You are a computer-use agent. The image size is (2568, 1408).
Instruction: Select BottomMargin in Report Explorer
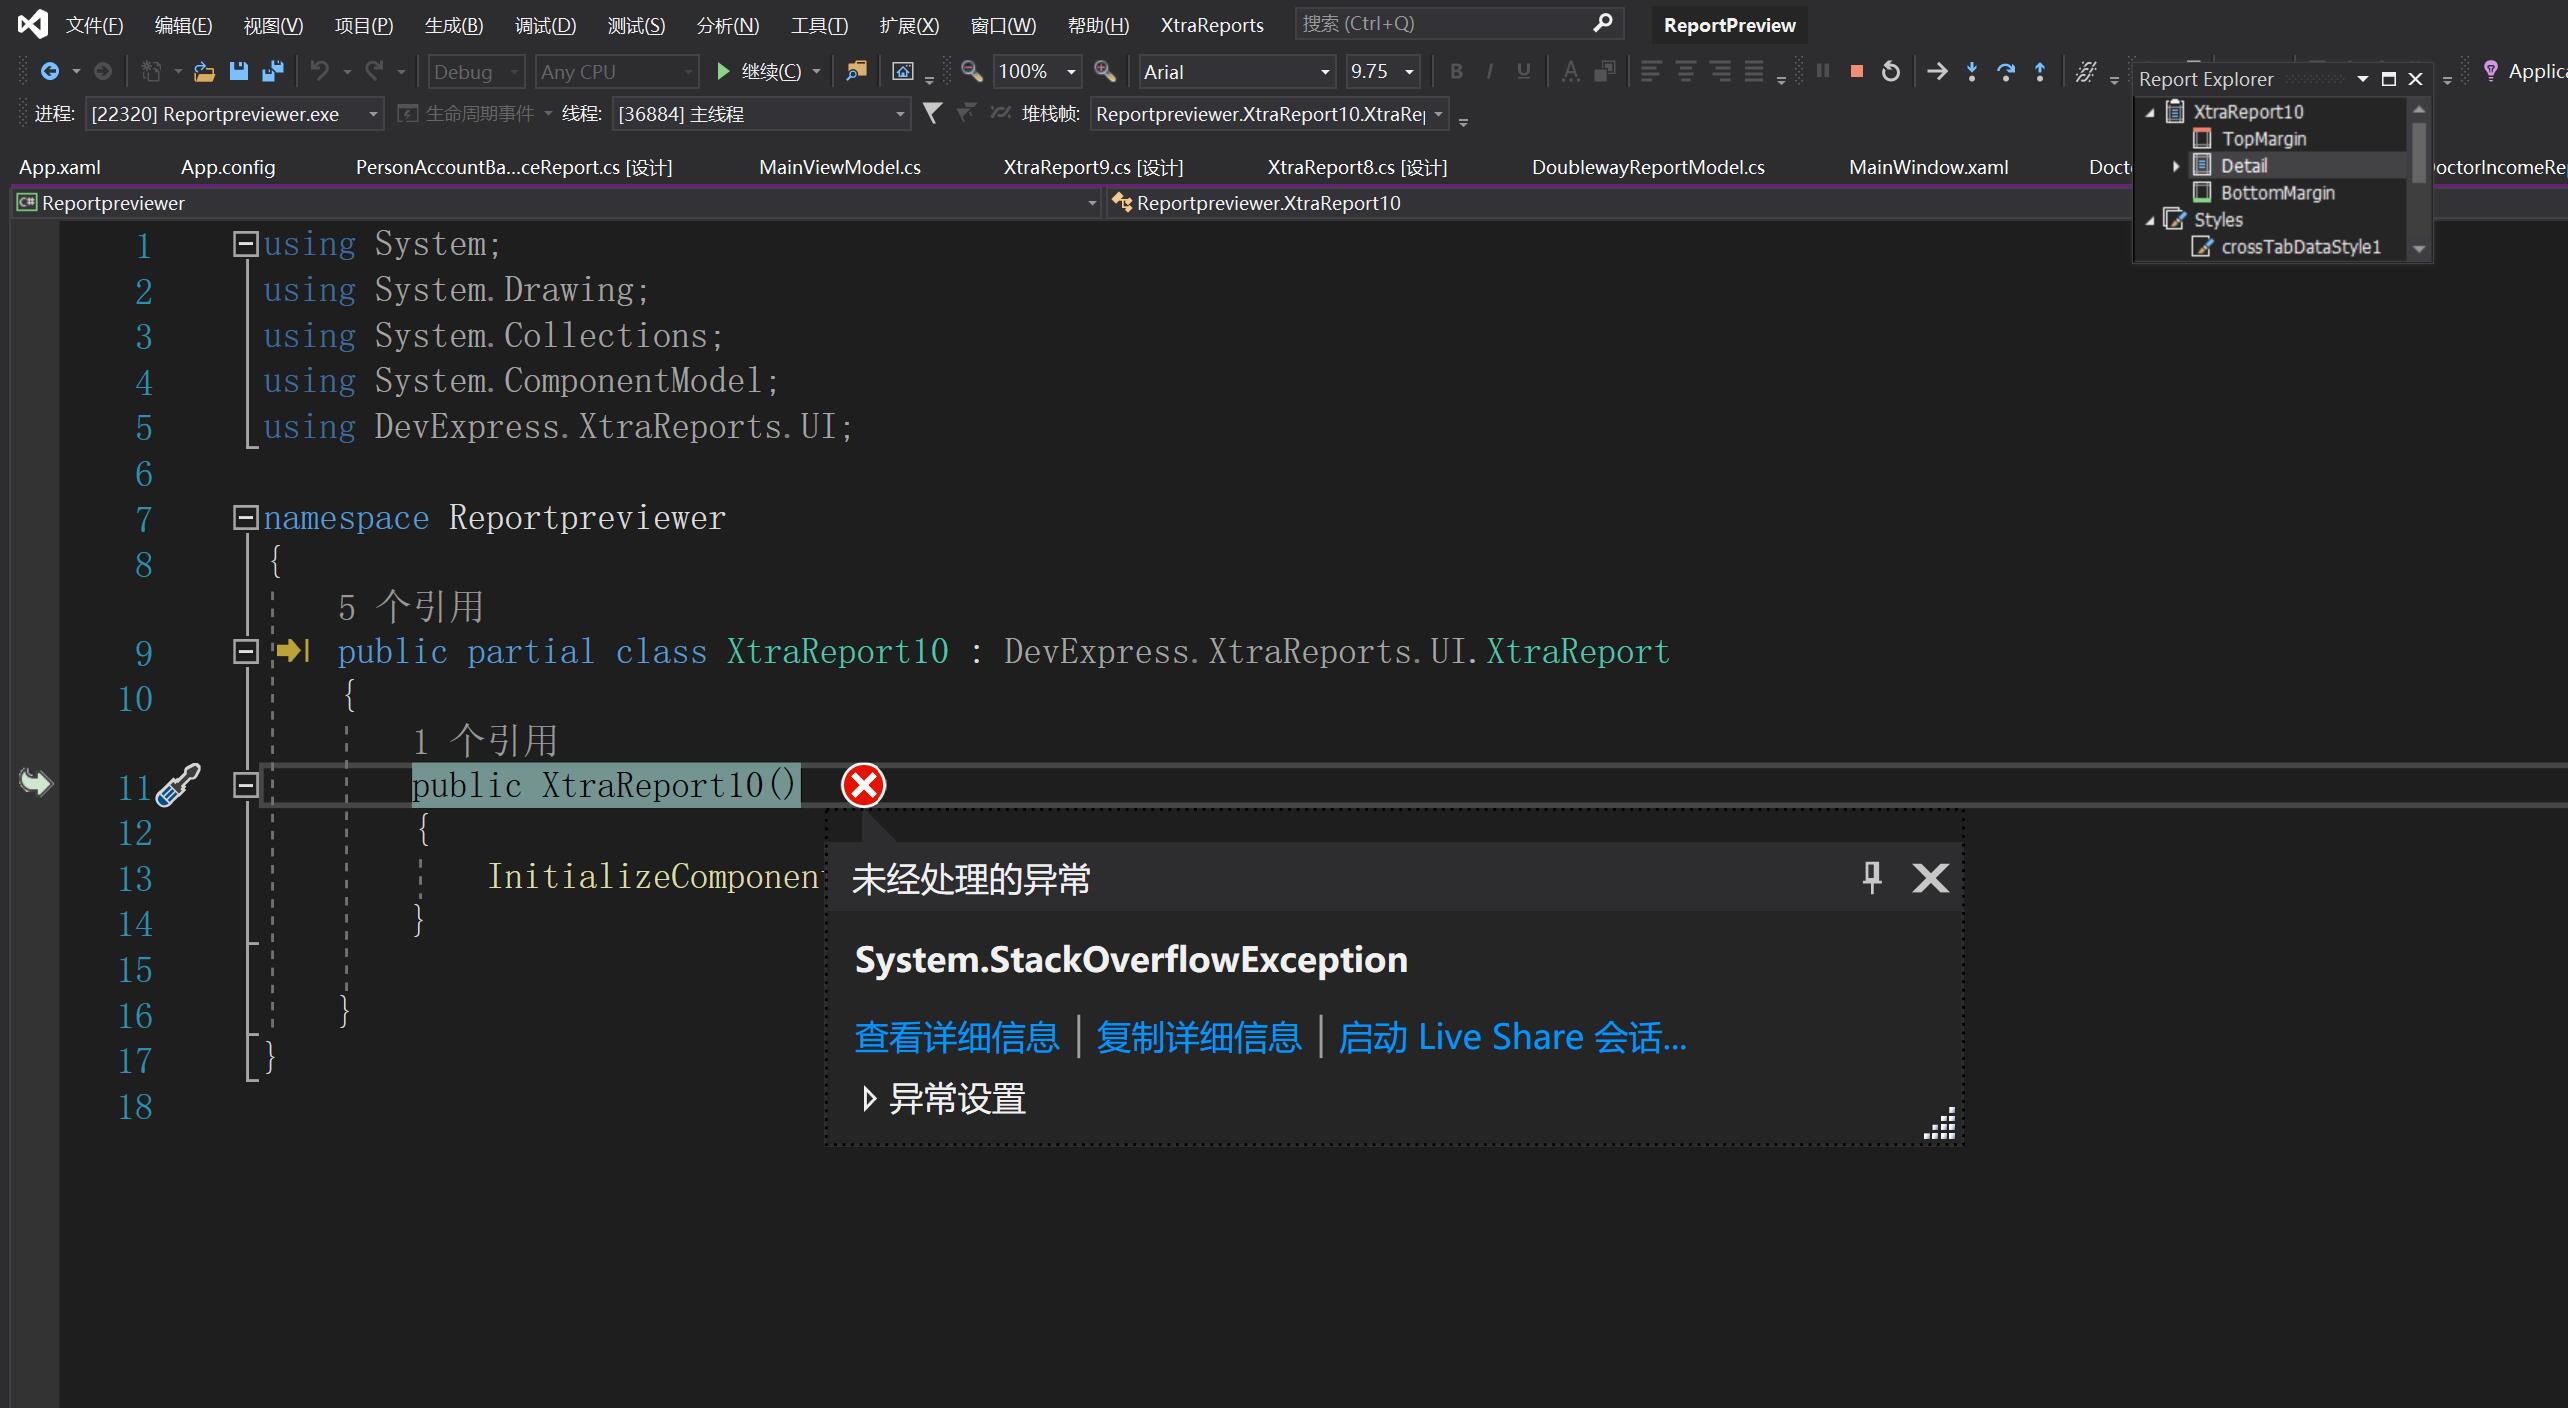2278,193
